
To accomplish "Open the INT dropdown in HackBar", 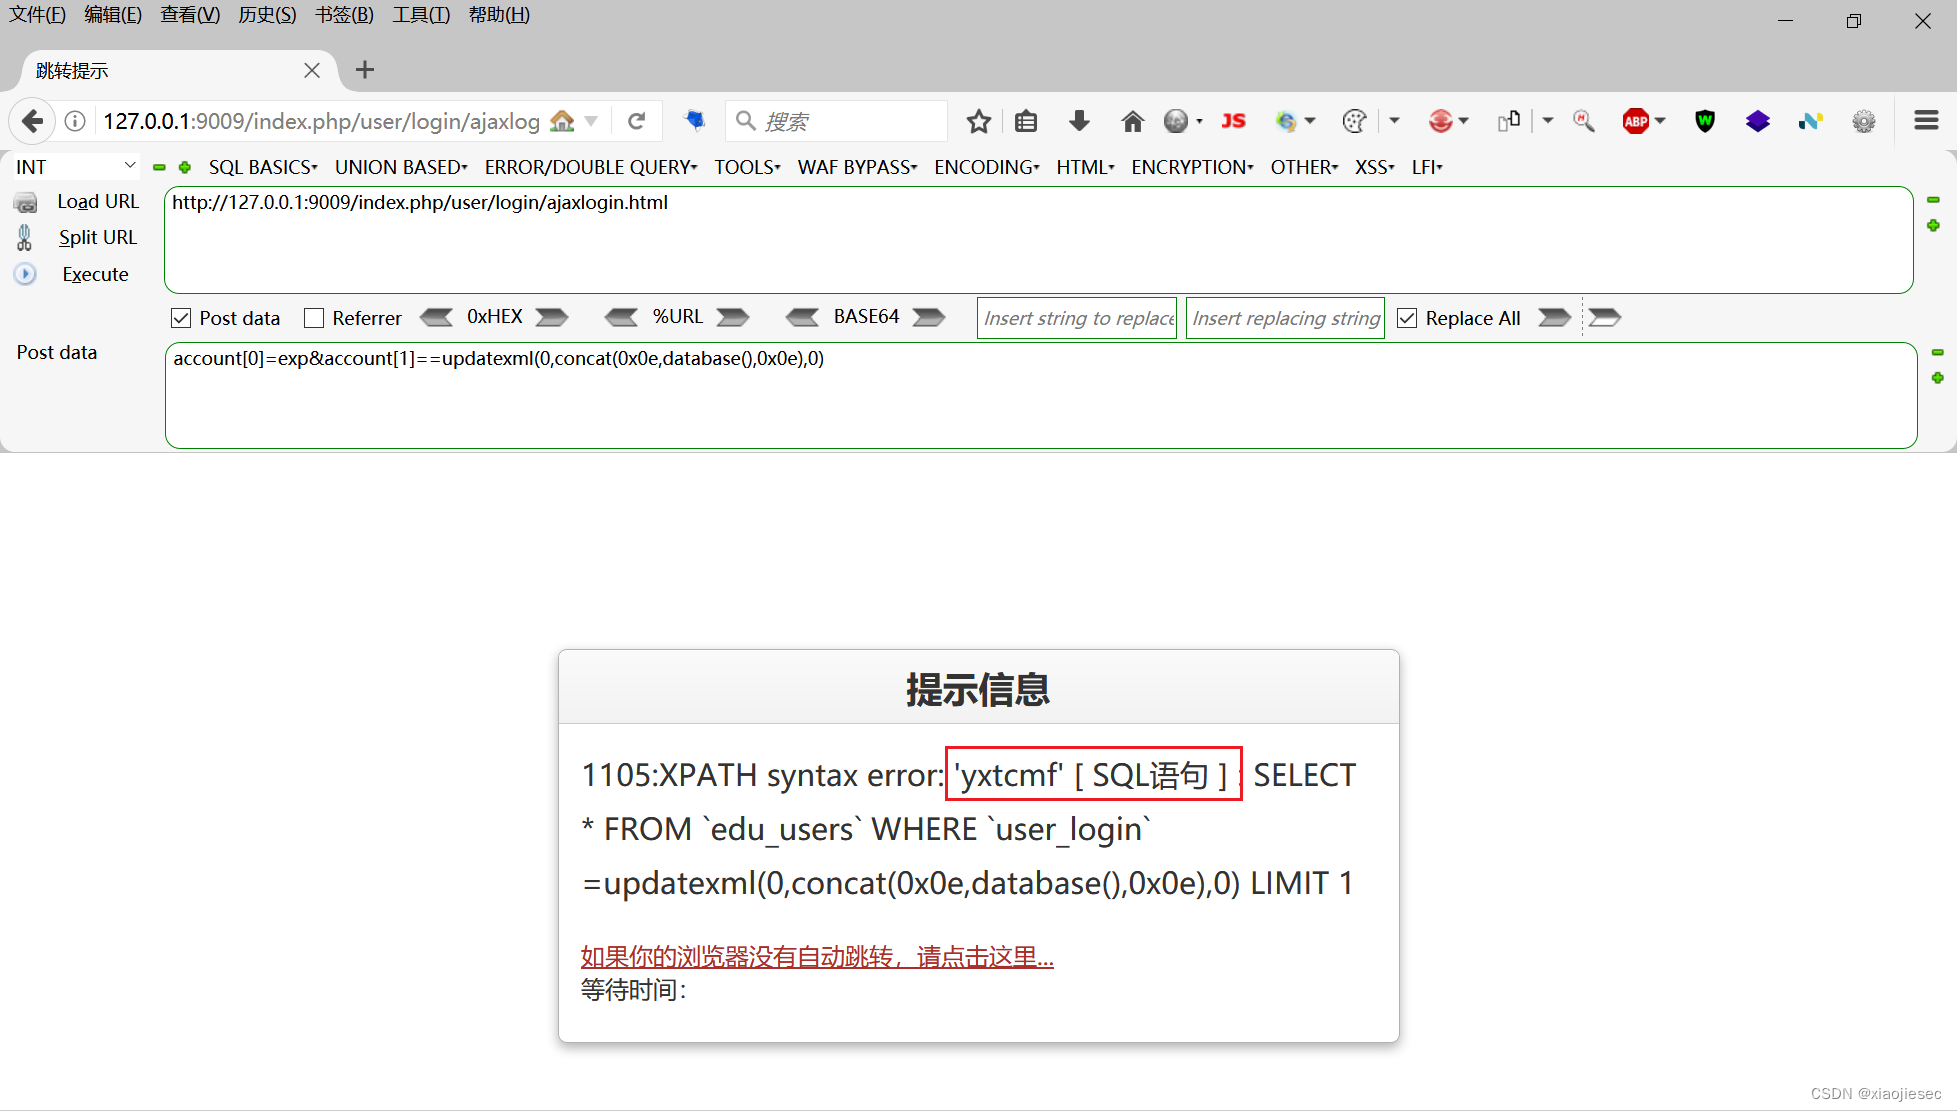I will tap(75, 166).
